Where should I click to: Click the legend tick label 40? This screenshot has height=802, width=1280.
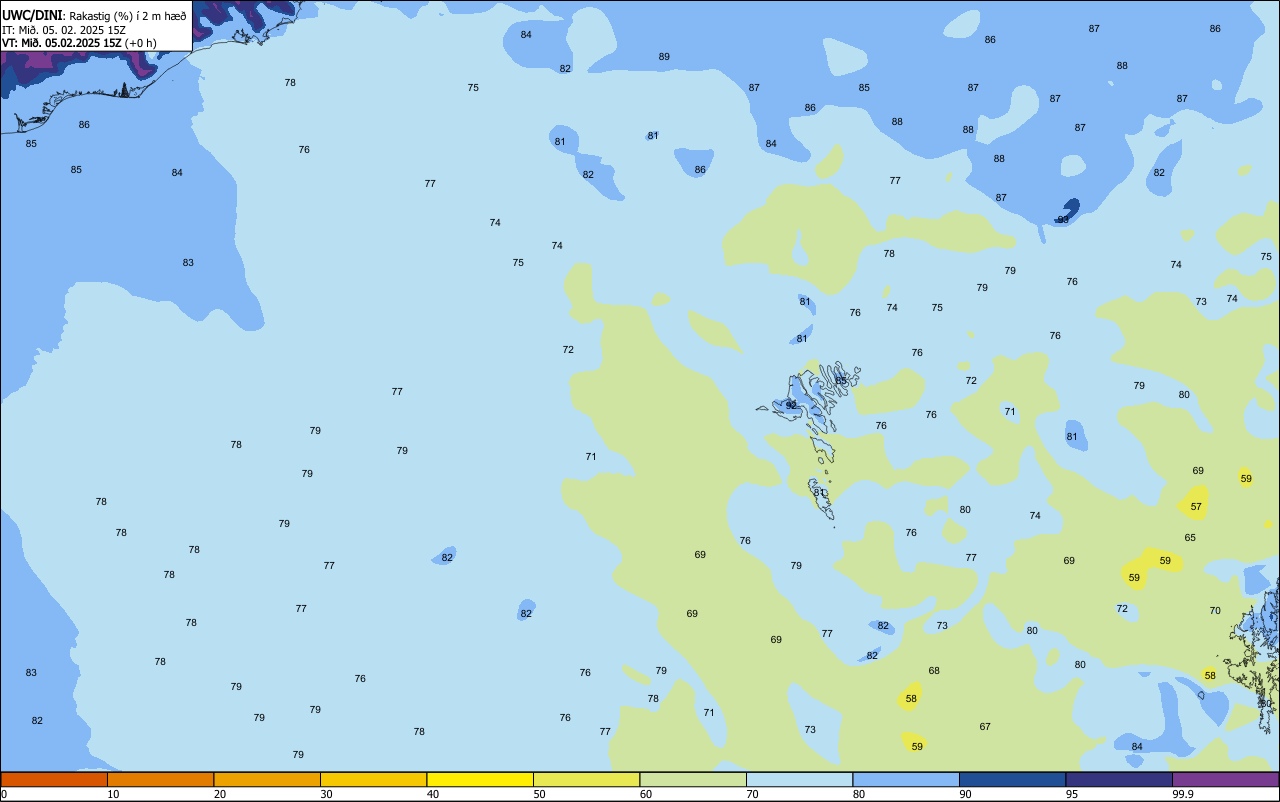tap(433, 794)
